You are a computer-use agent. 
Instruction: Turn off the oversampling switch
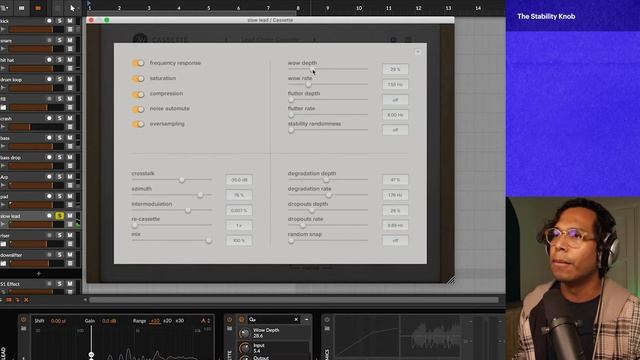[x=138, y=124]
